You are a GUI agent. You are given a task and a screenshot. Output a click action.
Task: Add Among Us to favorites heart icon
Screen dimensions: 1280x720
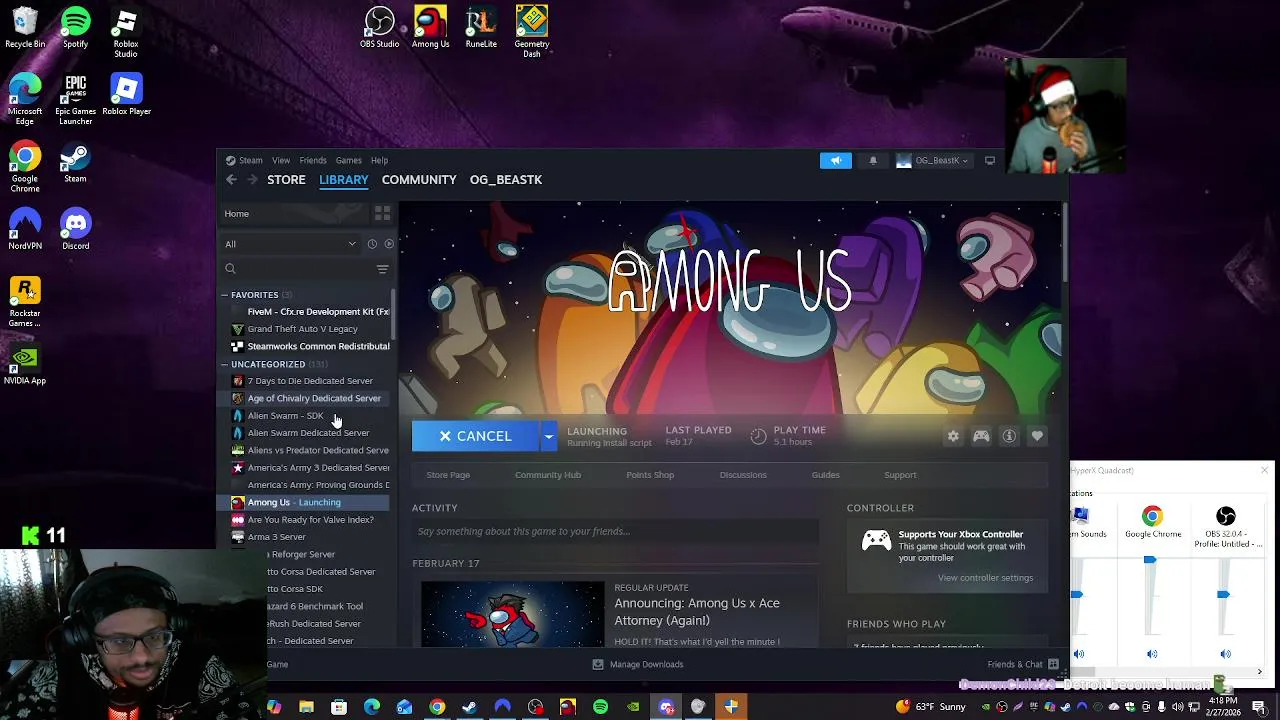(x=1037, y=436)
